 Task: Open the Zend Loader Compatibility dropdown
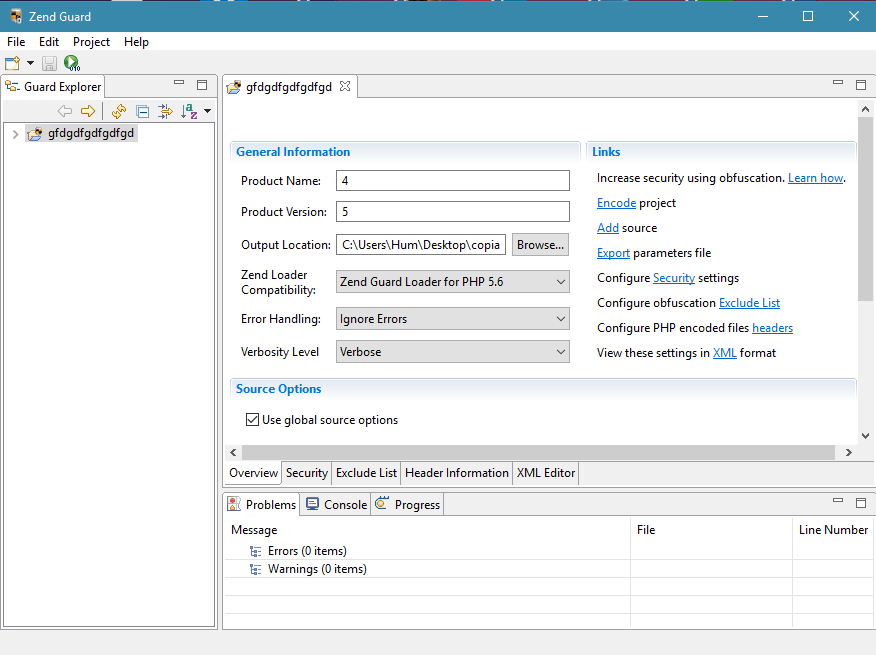(453, 282)
